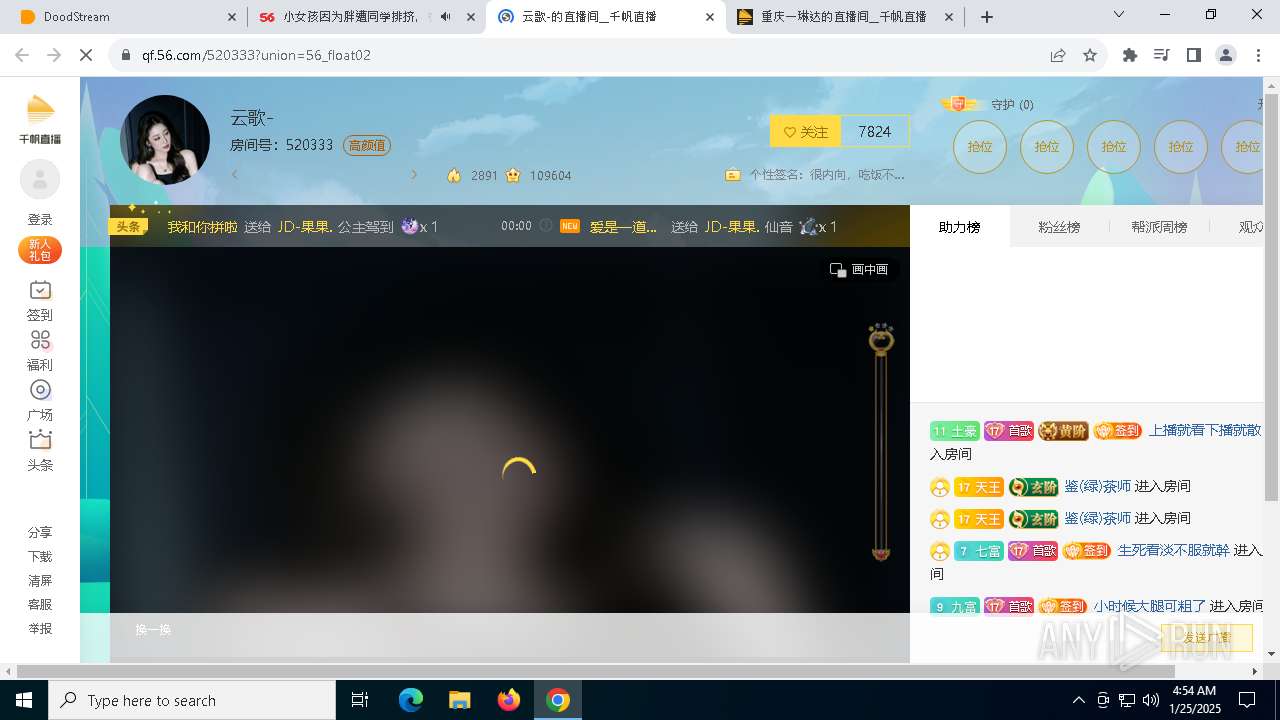The image size is (1280, 720).
Task: Open the 广场 plaza icon
Action: point(40,390)
